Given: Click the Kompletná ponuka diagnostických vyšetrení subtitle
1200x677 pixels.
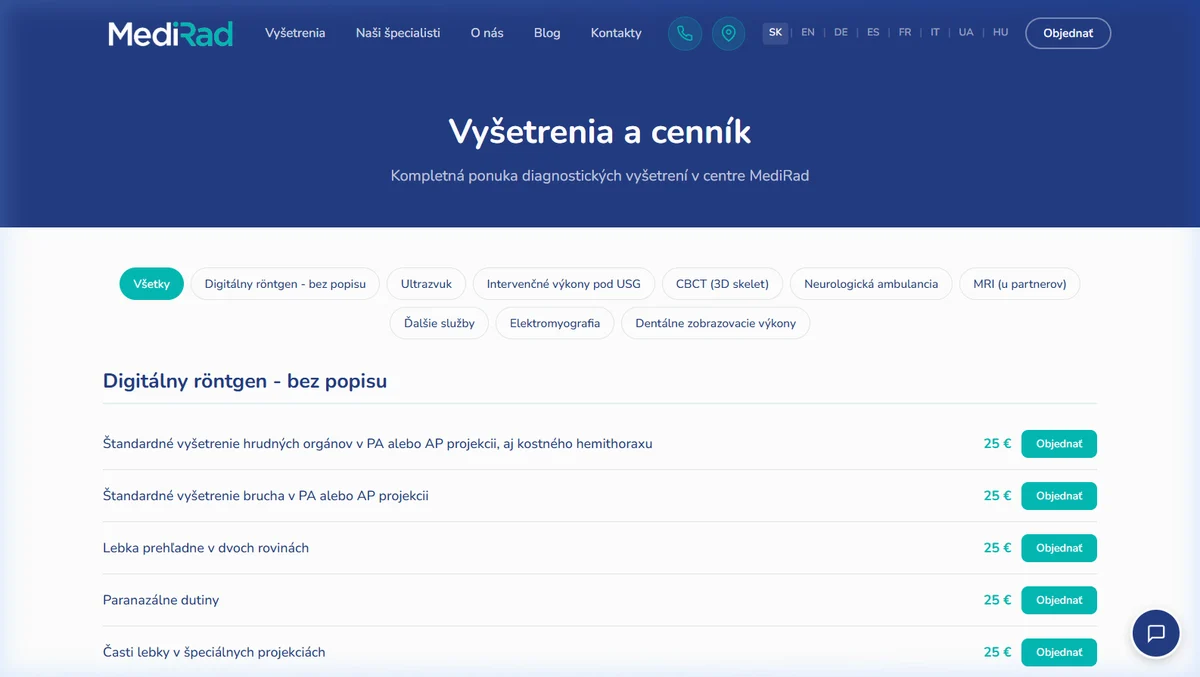Looking at the screenshot, I should click(x=600, y=176).
